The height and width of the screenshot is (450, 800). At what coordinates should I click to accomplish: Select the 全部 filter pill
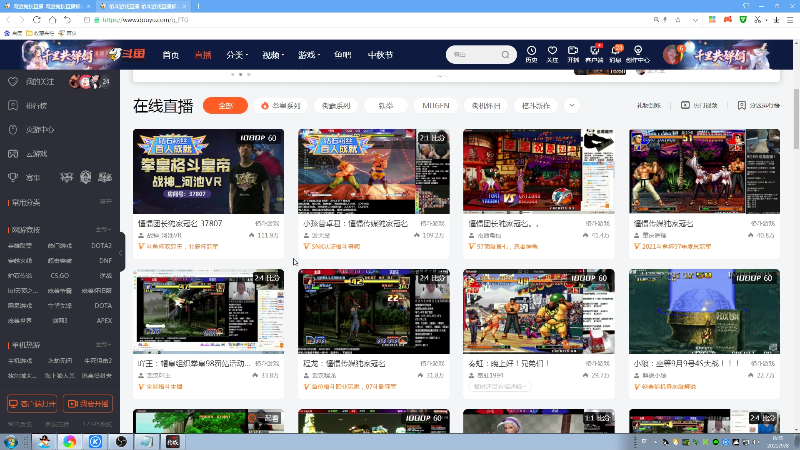tap(225, 106)
